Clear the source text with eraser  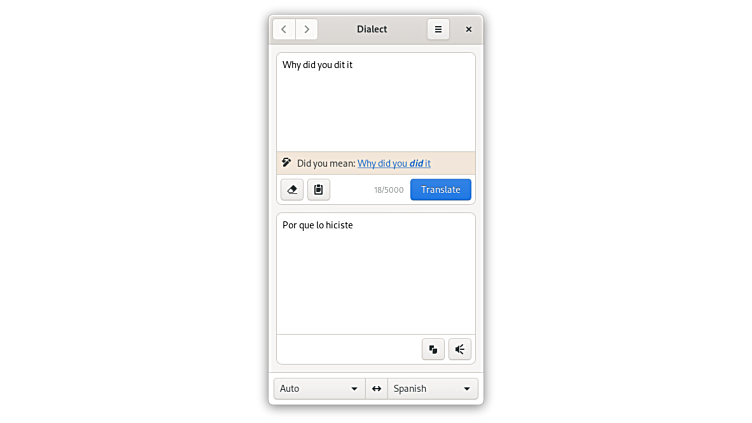coord(292,190)
